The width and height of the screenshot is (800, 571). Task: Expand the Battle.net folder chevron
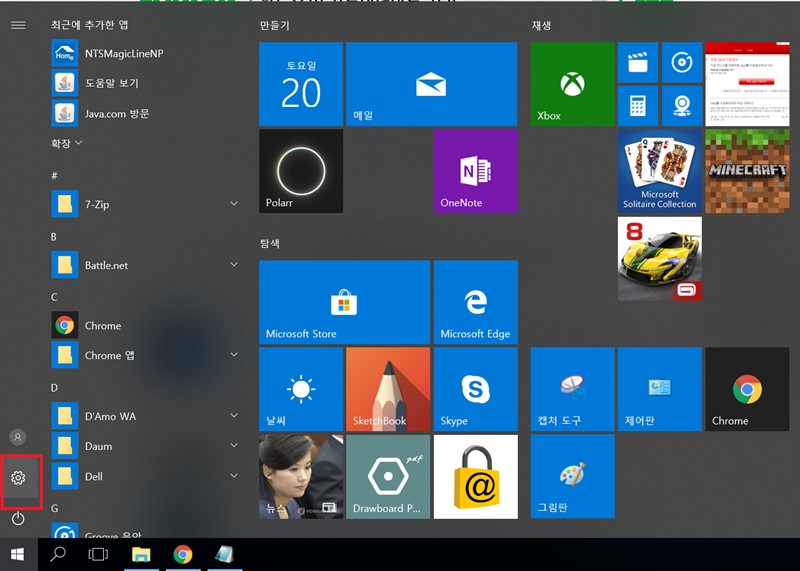pyautogui.click(x=234, y=264)
